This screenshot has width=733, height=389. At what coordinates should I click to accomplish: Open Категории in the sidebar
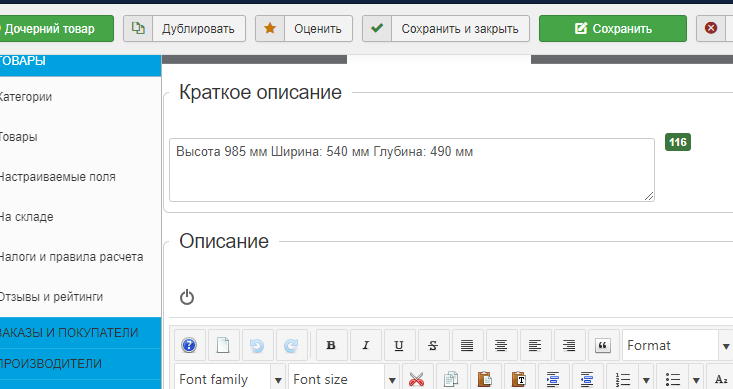coord(25,97)
